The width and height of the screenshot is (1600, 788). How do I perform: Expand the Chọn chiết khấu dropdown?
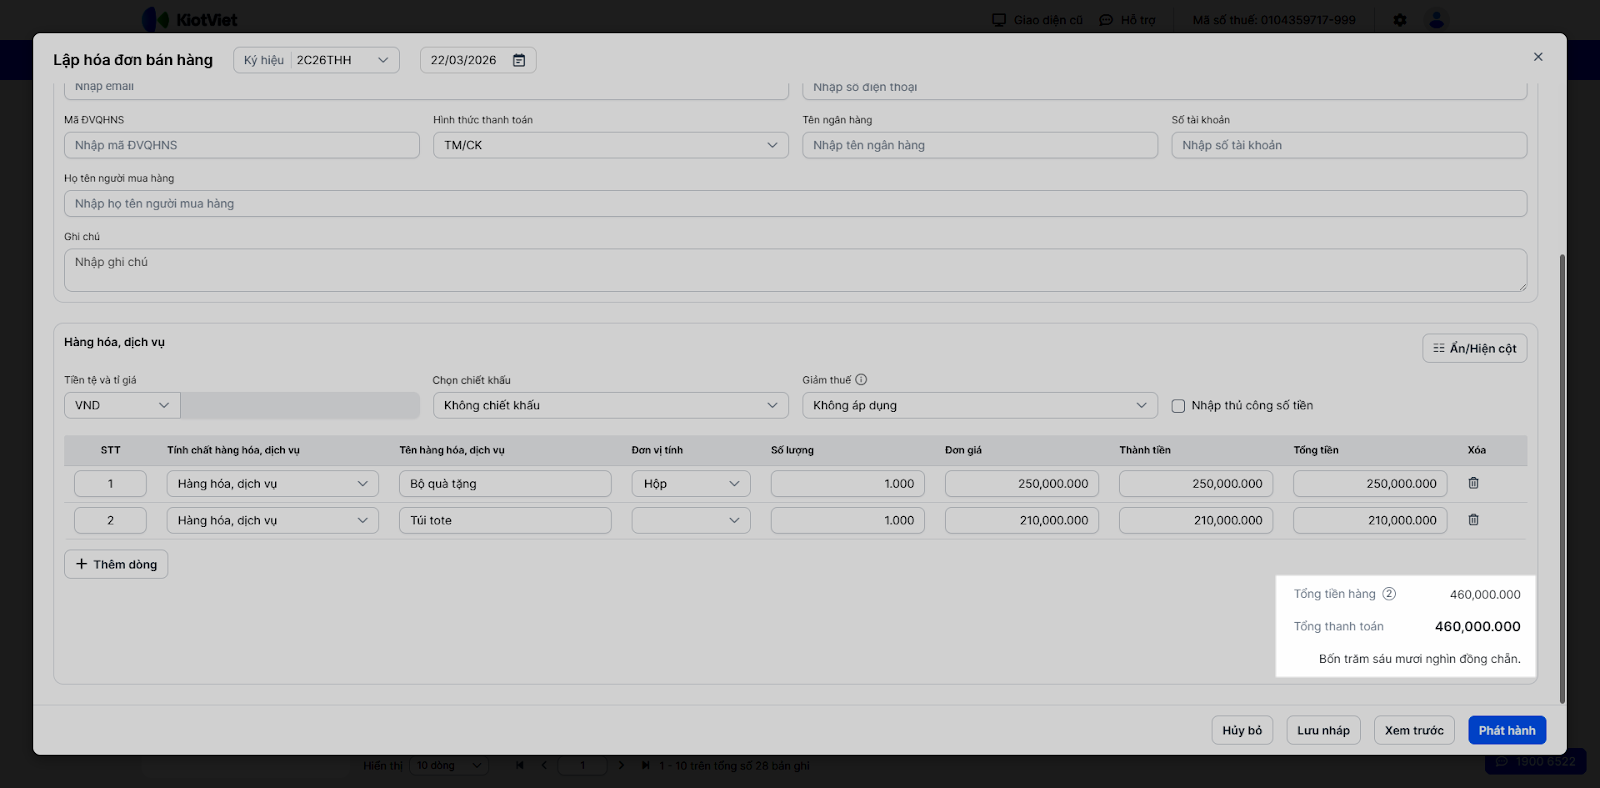point(610,405)
